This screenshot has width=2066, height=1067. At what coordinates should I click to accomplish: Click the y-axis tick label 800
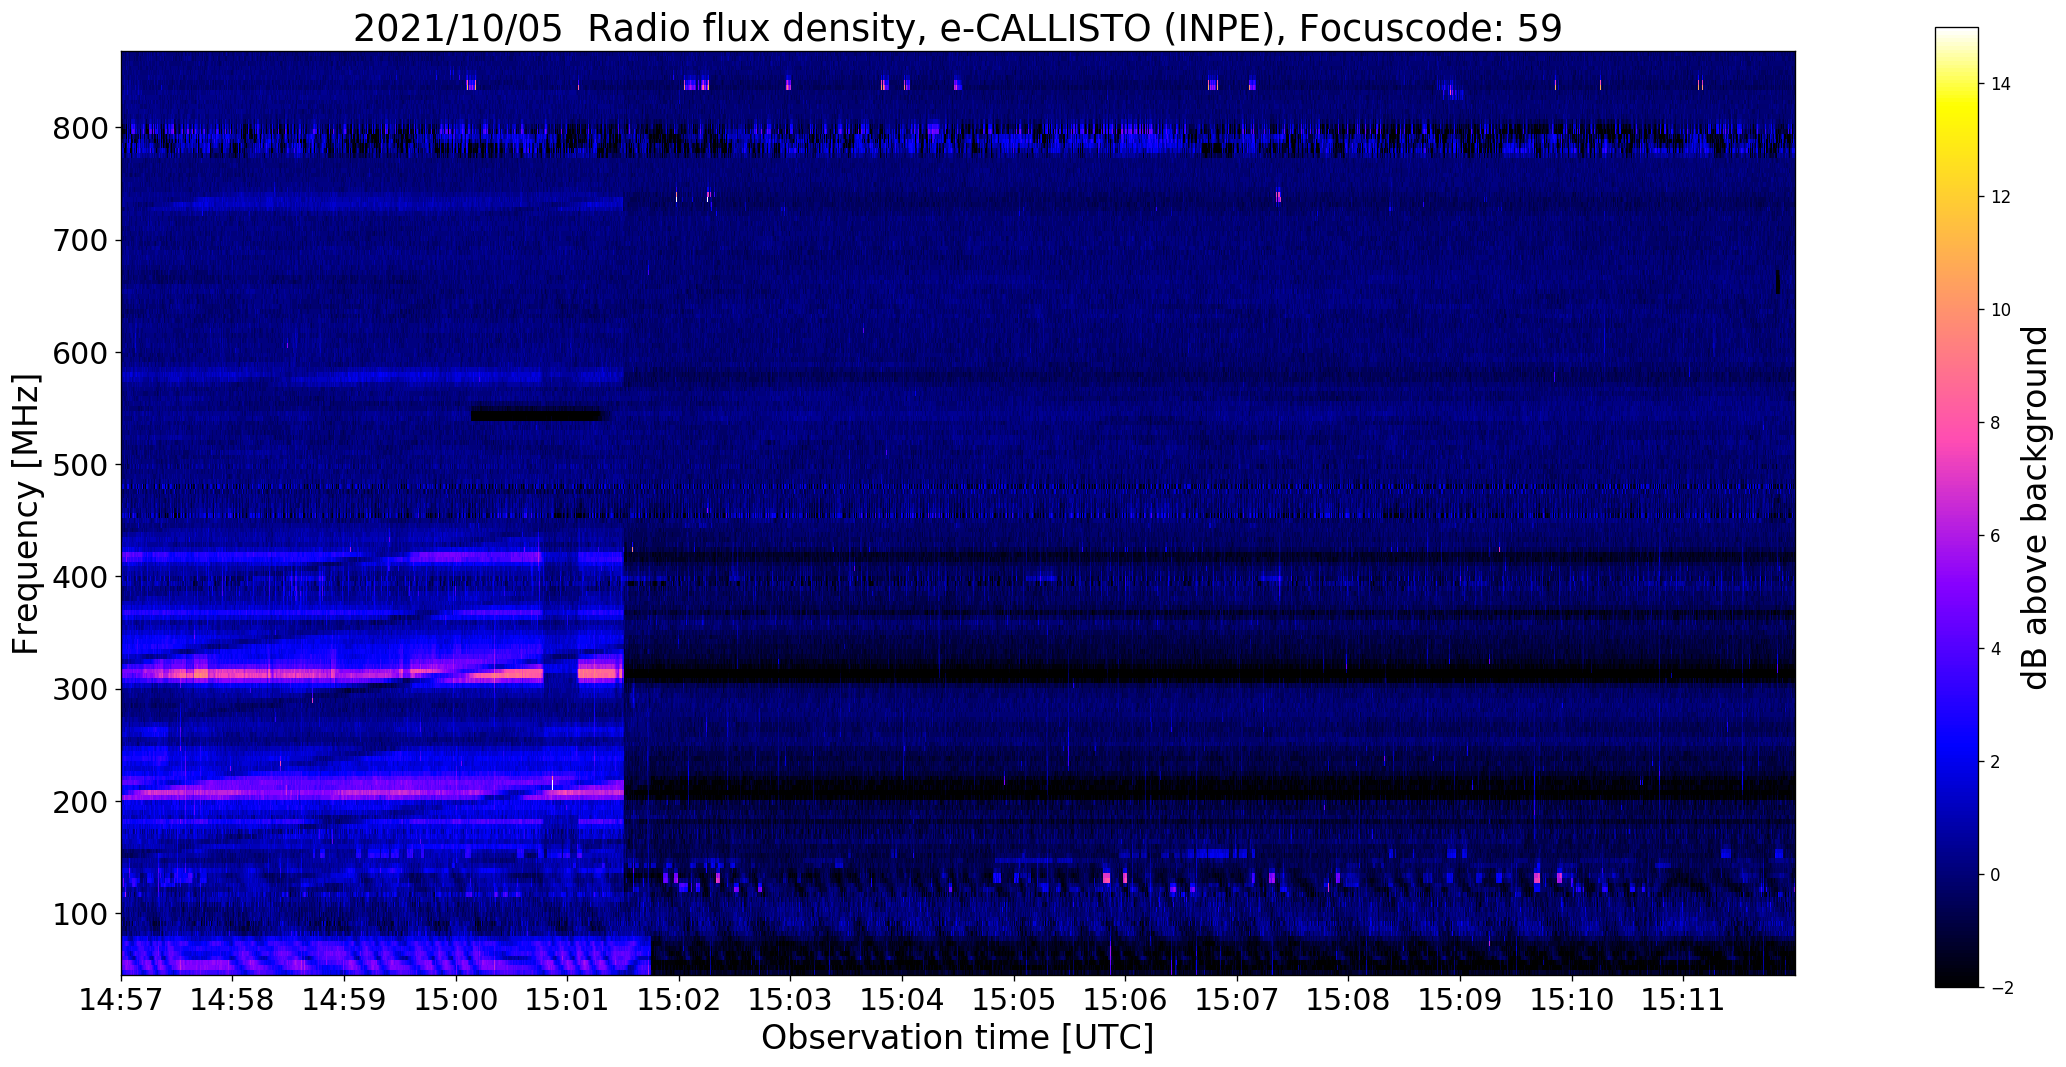(79, 128)
